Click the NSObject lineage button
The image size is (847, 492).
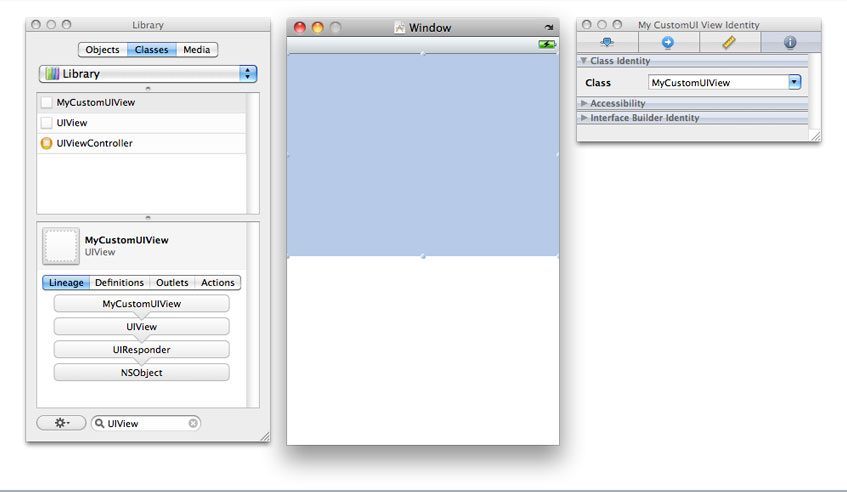click(x=141, y=373)
